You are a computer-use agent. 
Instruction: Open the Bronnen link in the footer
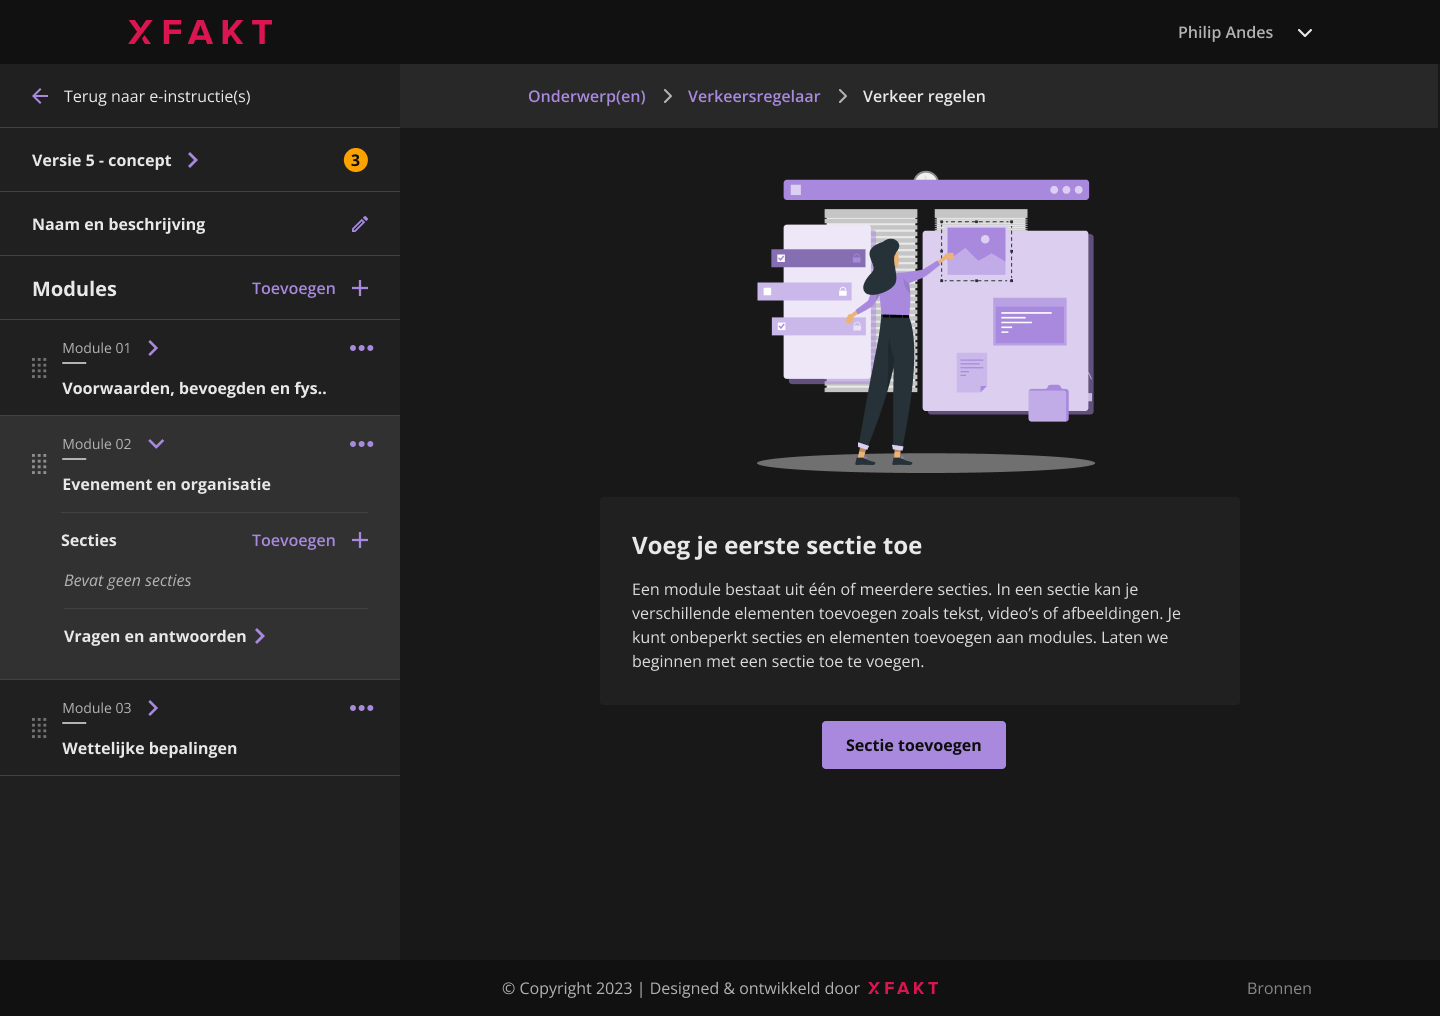pyautogui.click(x=1279, y=988)
